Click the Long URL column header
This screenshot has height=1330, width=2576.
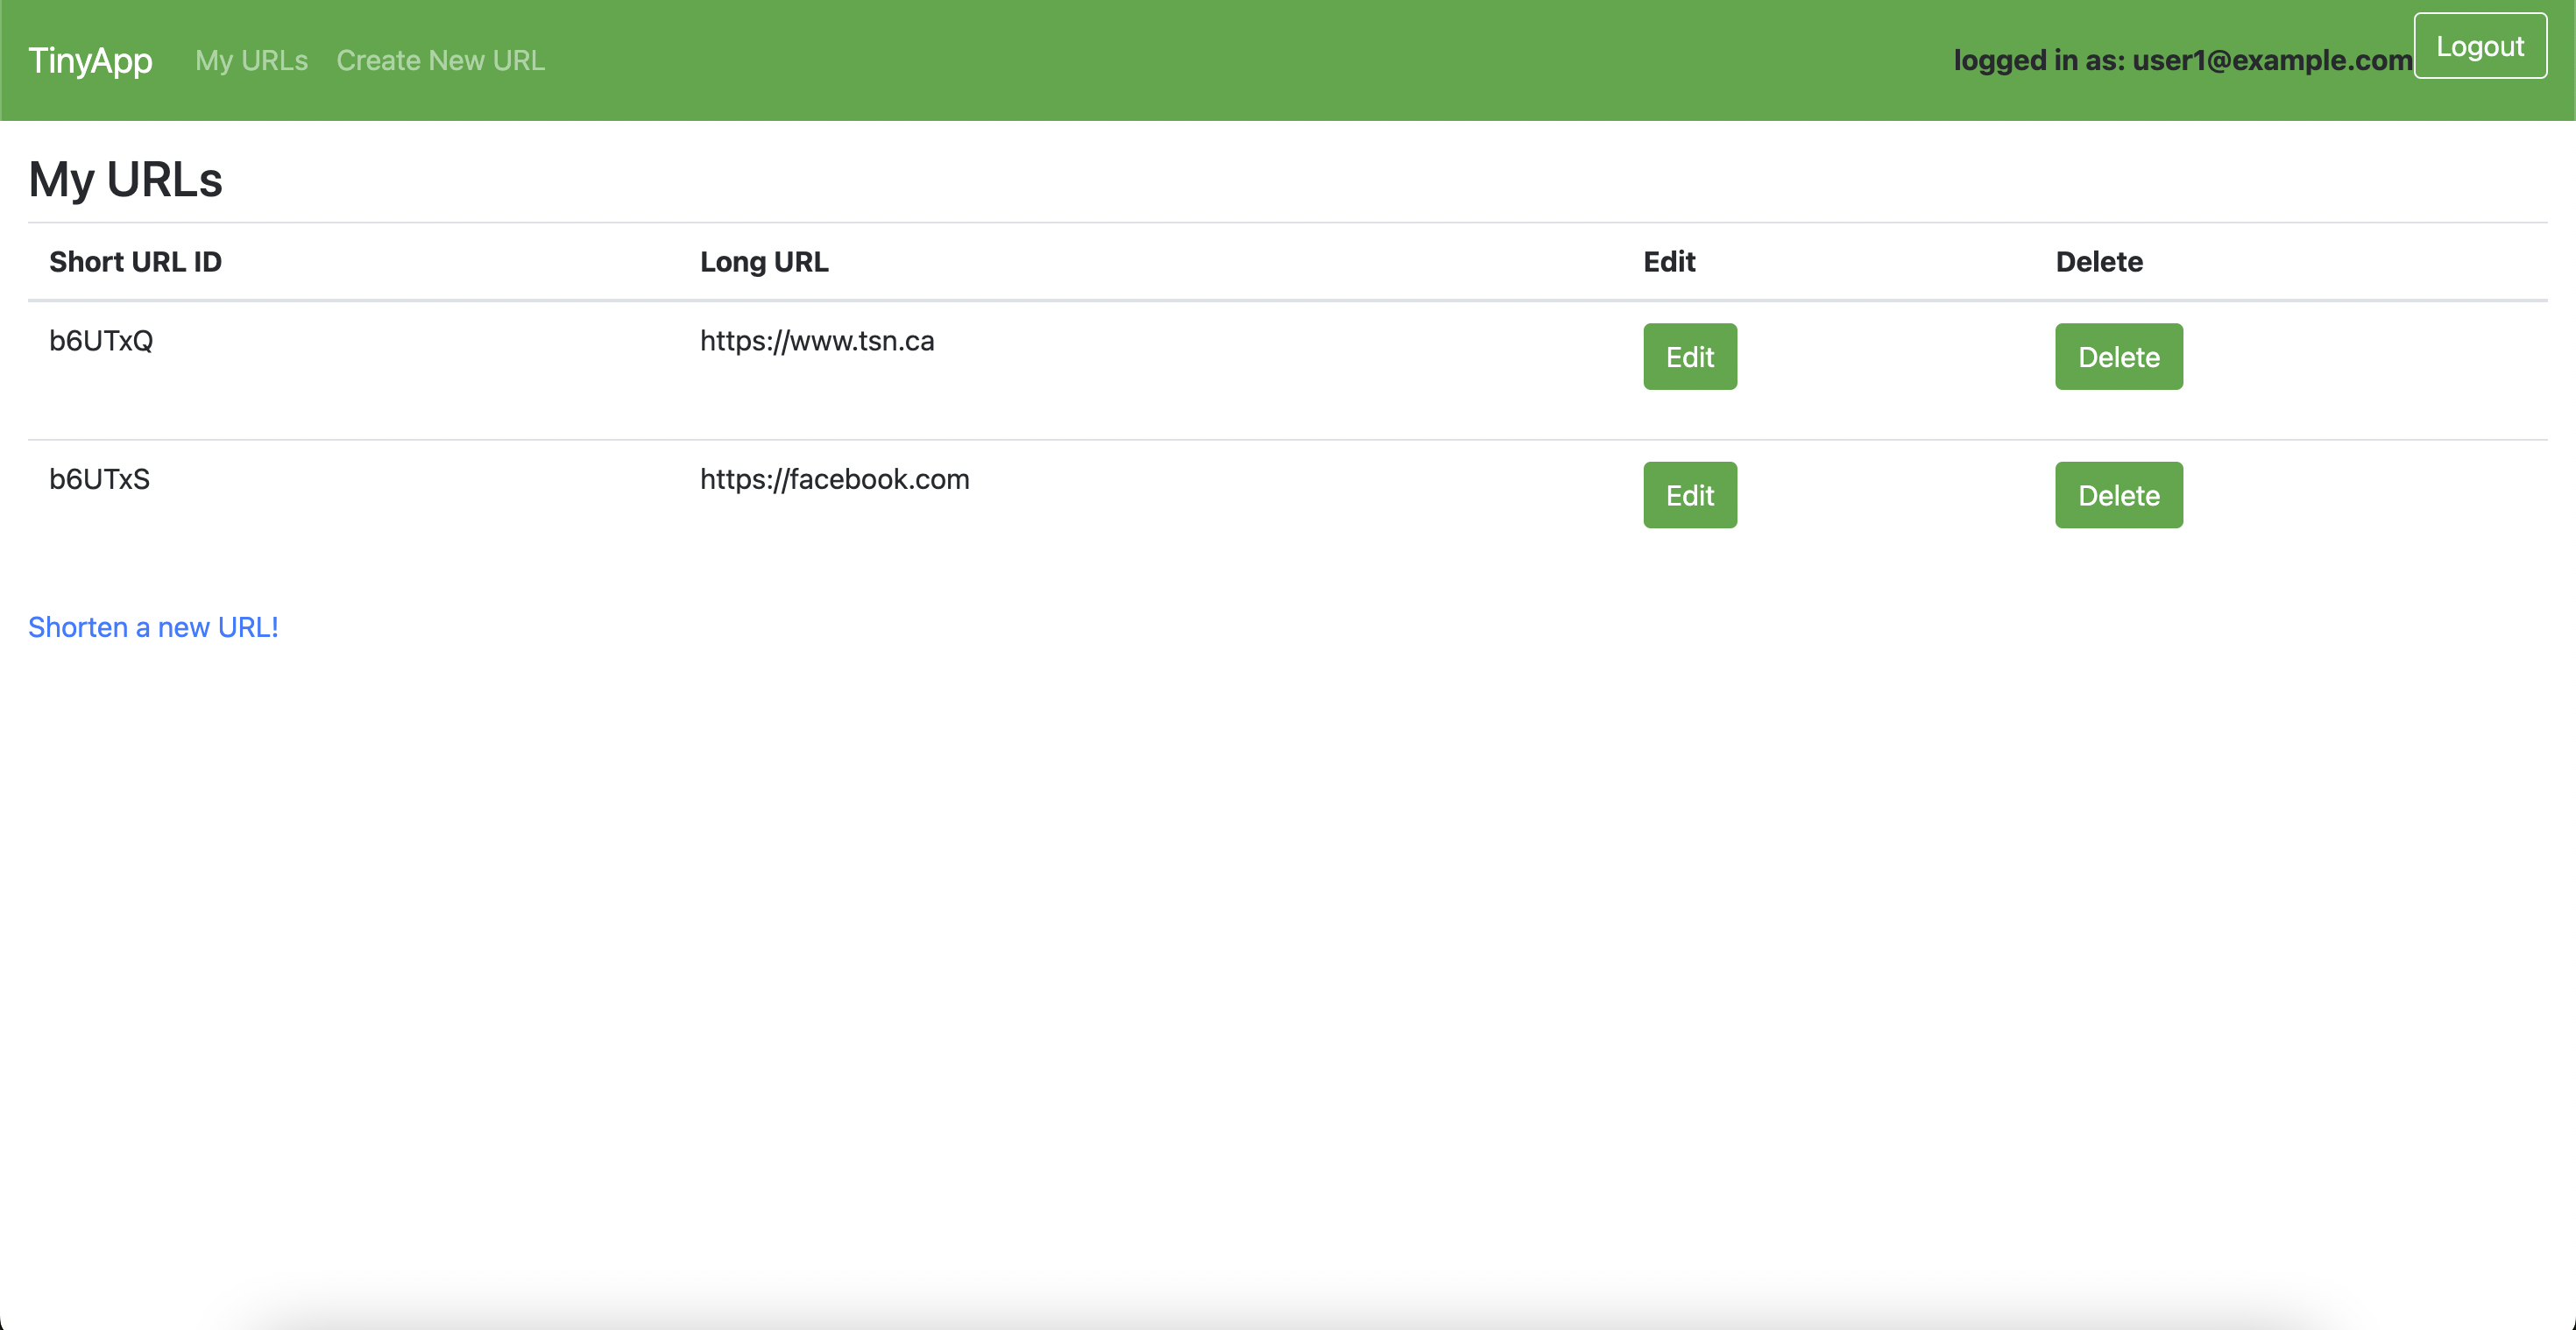(x=763, y=261)
